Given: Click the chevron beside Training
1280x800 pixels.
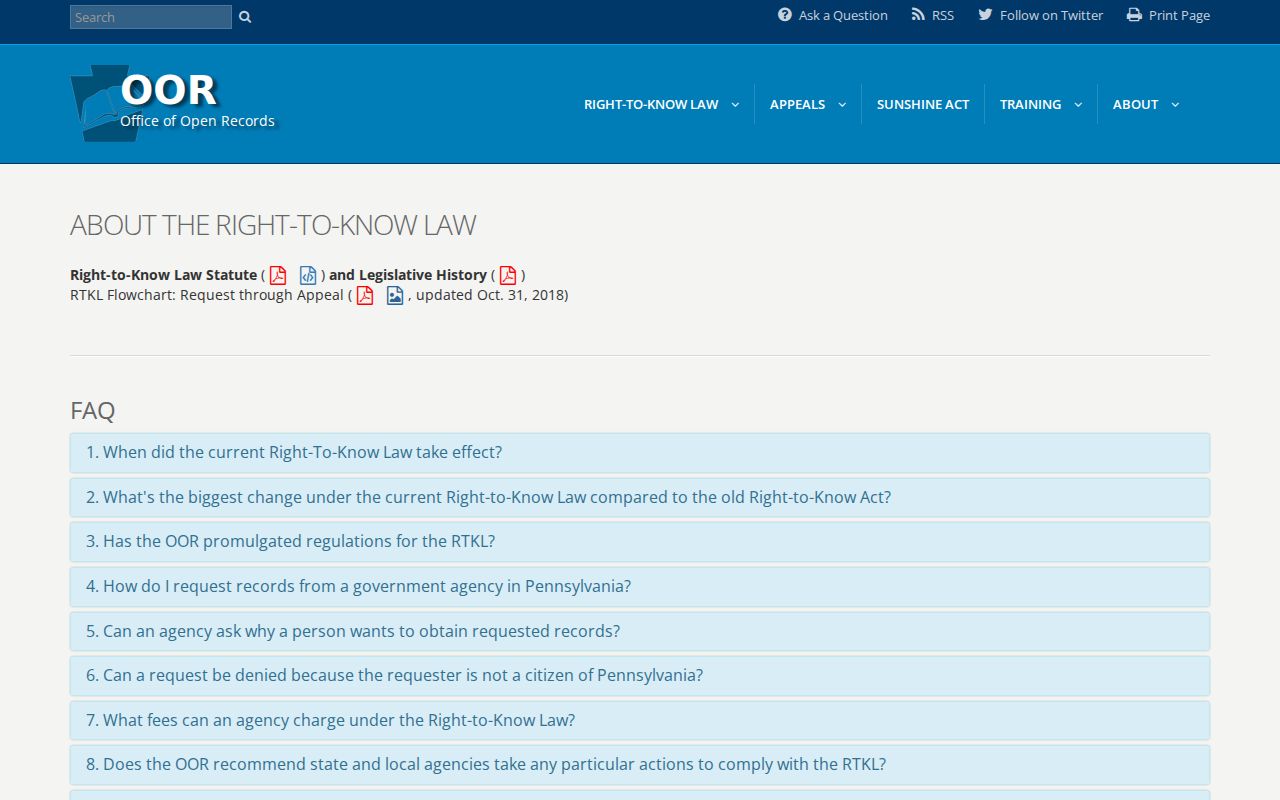Looking at the screenshot, I should pos(1078,105).
